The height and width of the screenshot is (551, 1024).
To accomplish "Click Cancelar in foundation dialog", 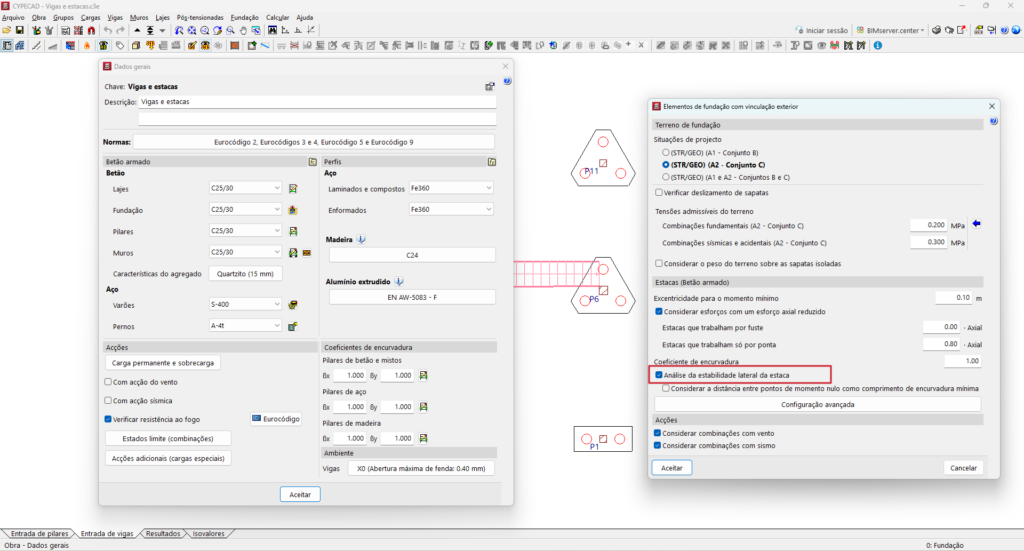I will pyautogui.click(x=963, y=468).
